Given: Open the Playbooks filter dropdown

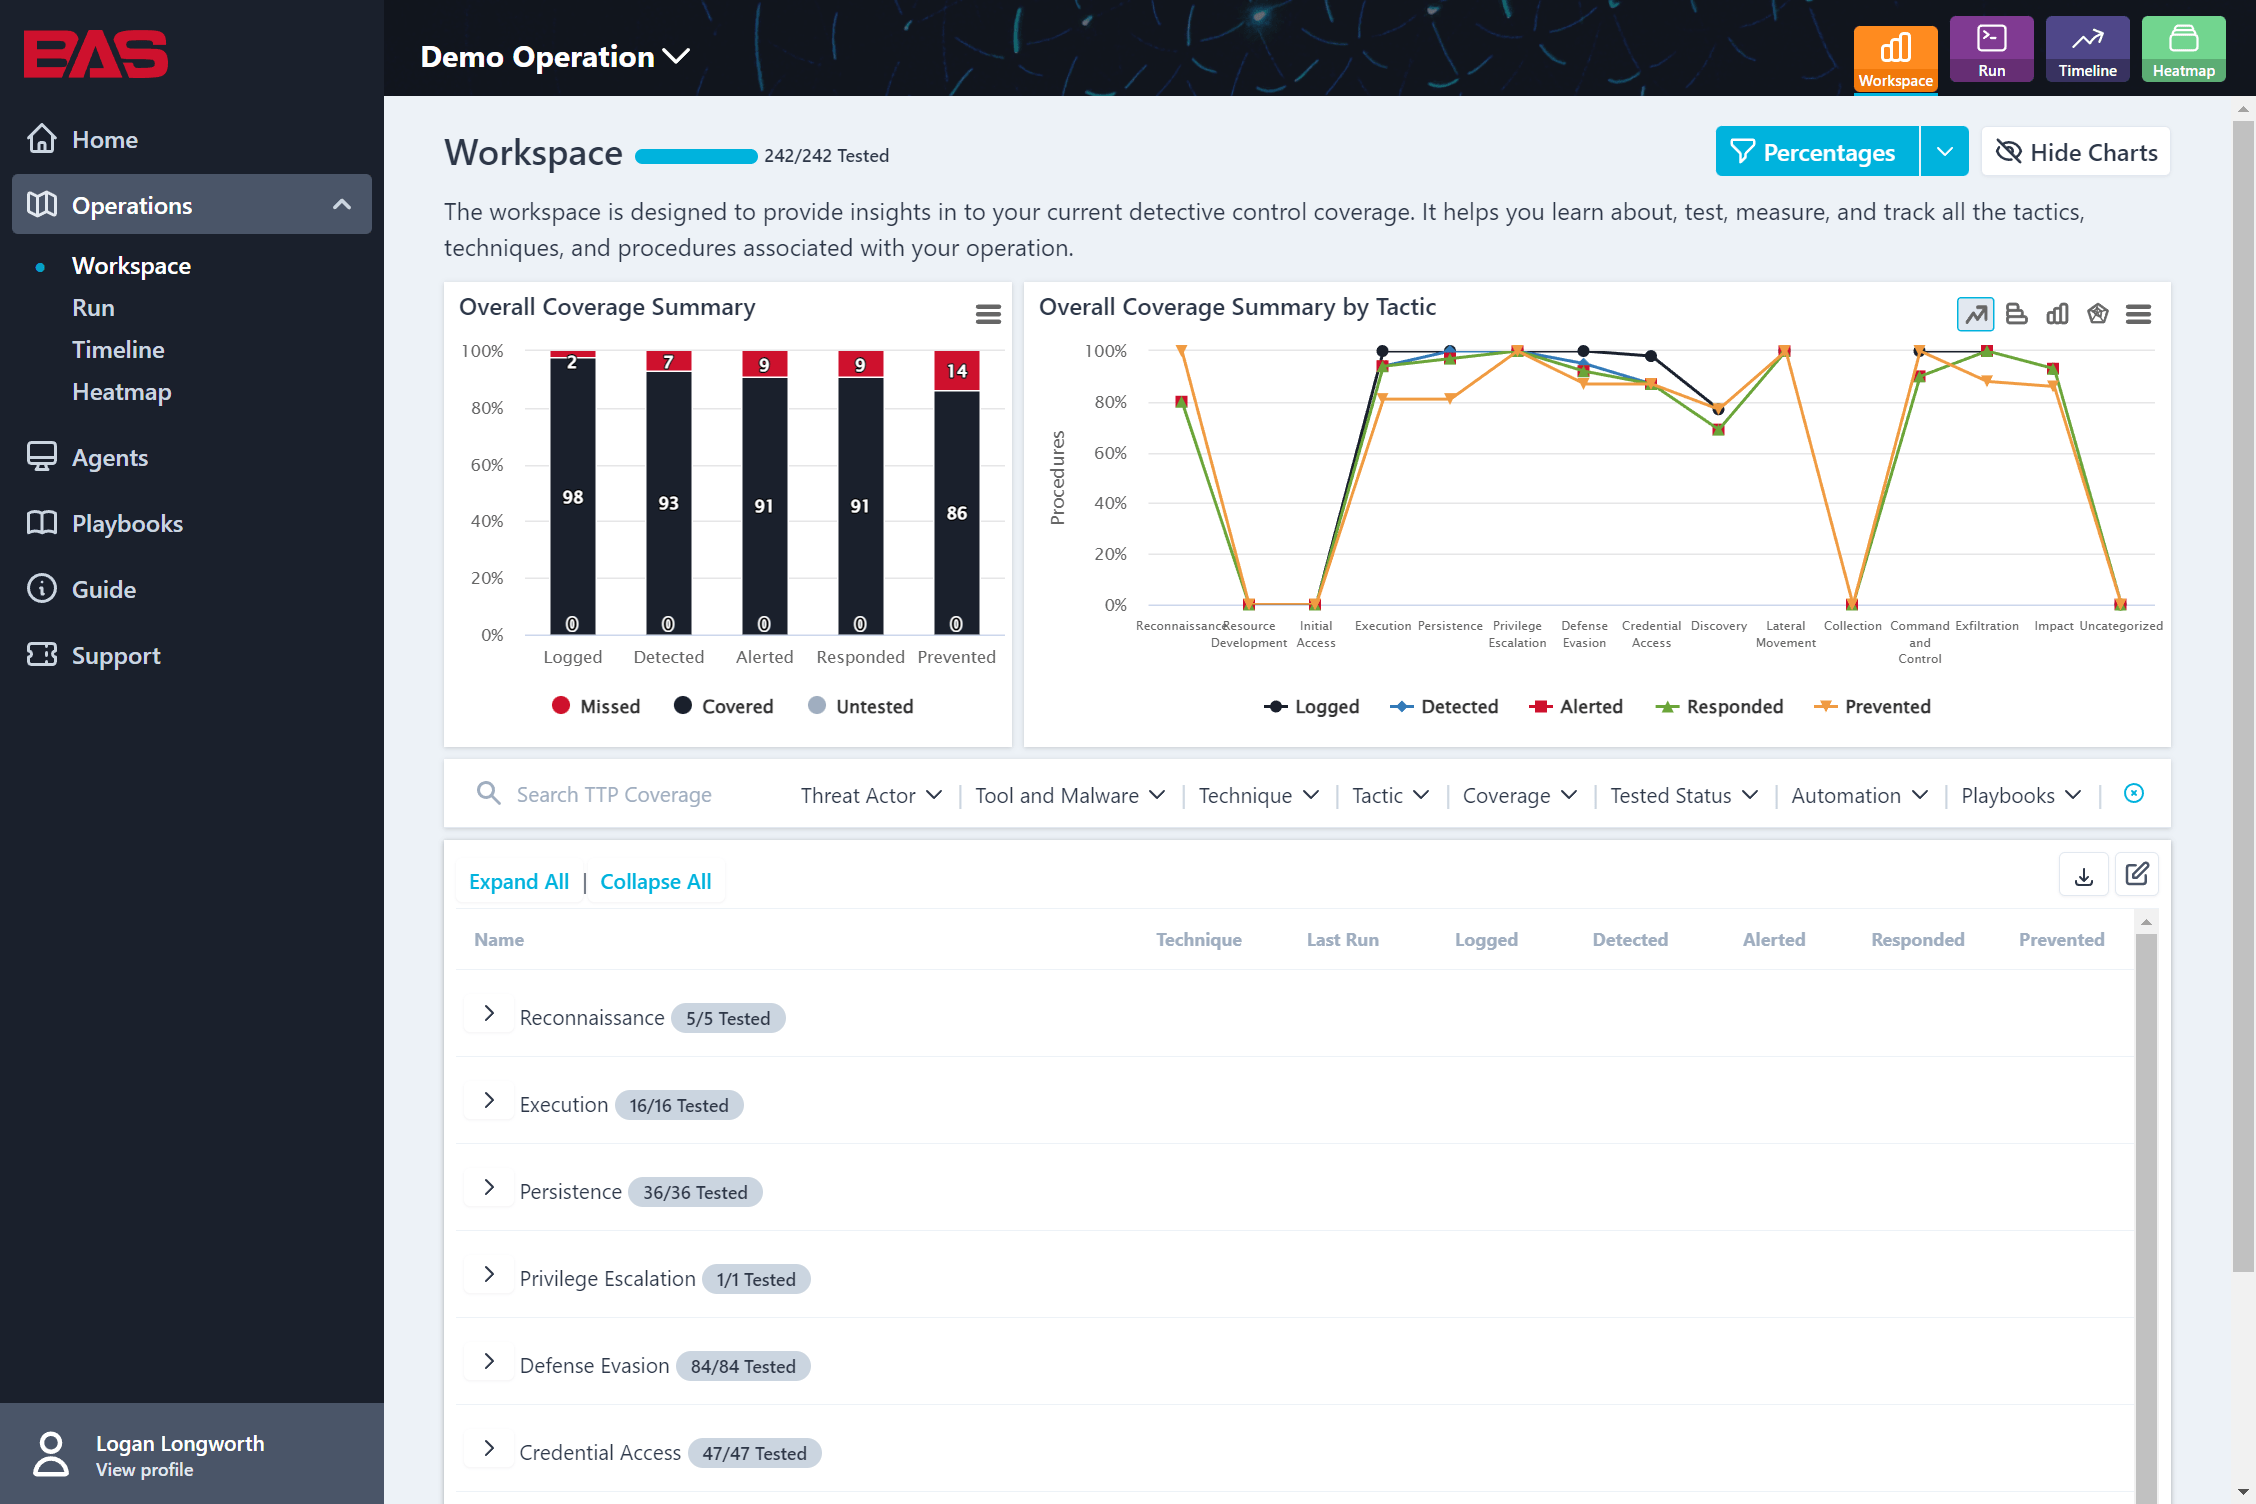Looking at the screenshot, I should (x=2021, y=795).
